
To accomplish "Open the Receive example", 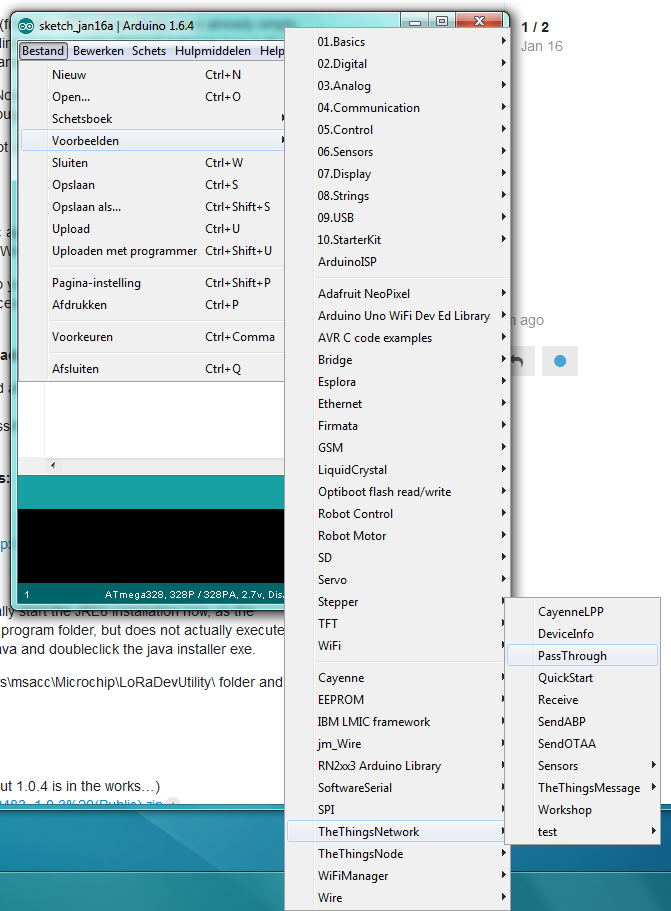I will [583, 700].
